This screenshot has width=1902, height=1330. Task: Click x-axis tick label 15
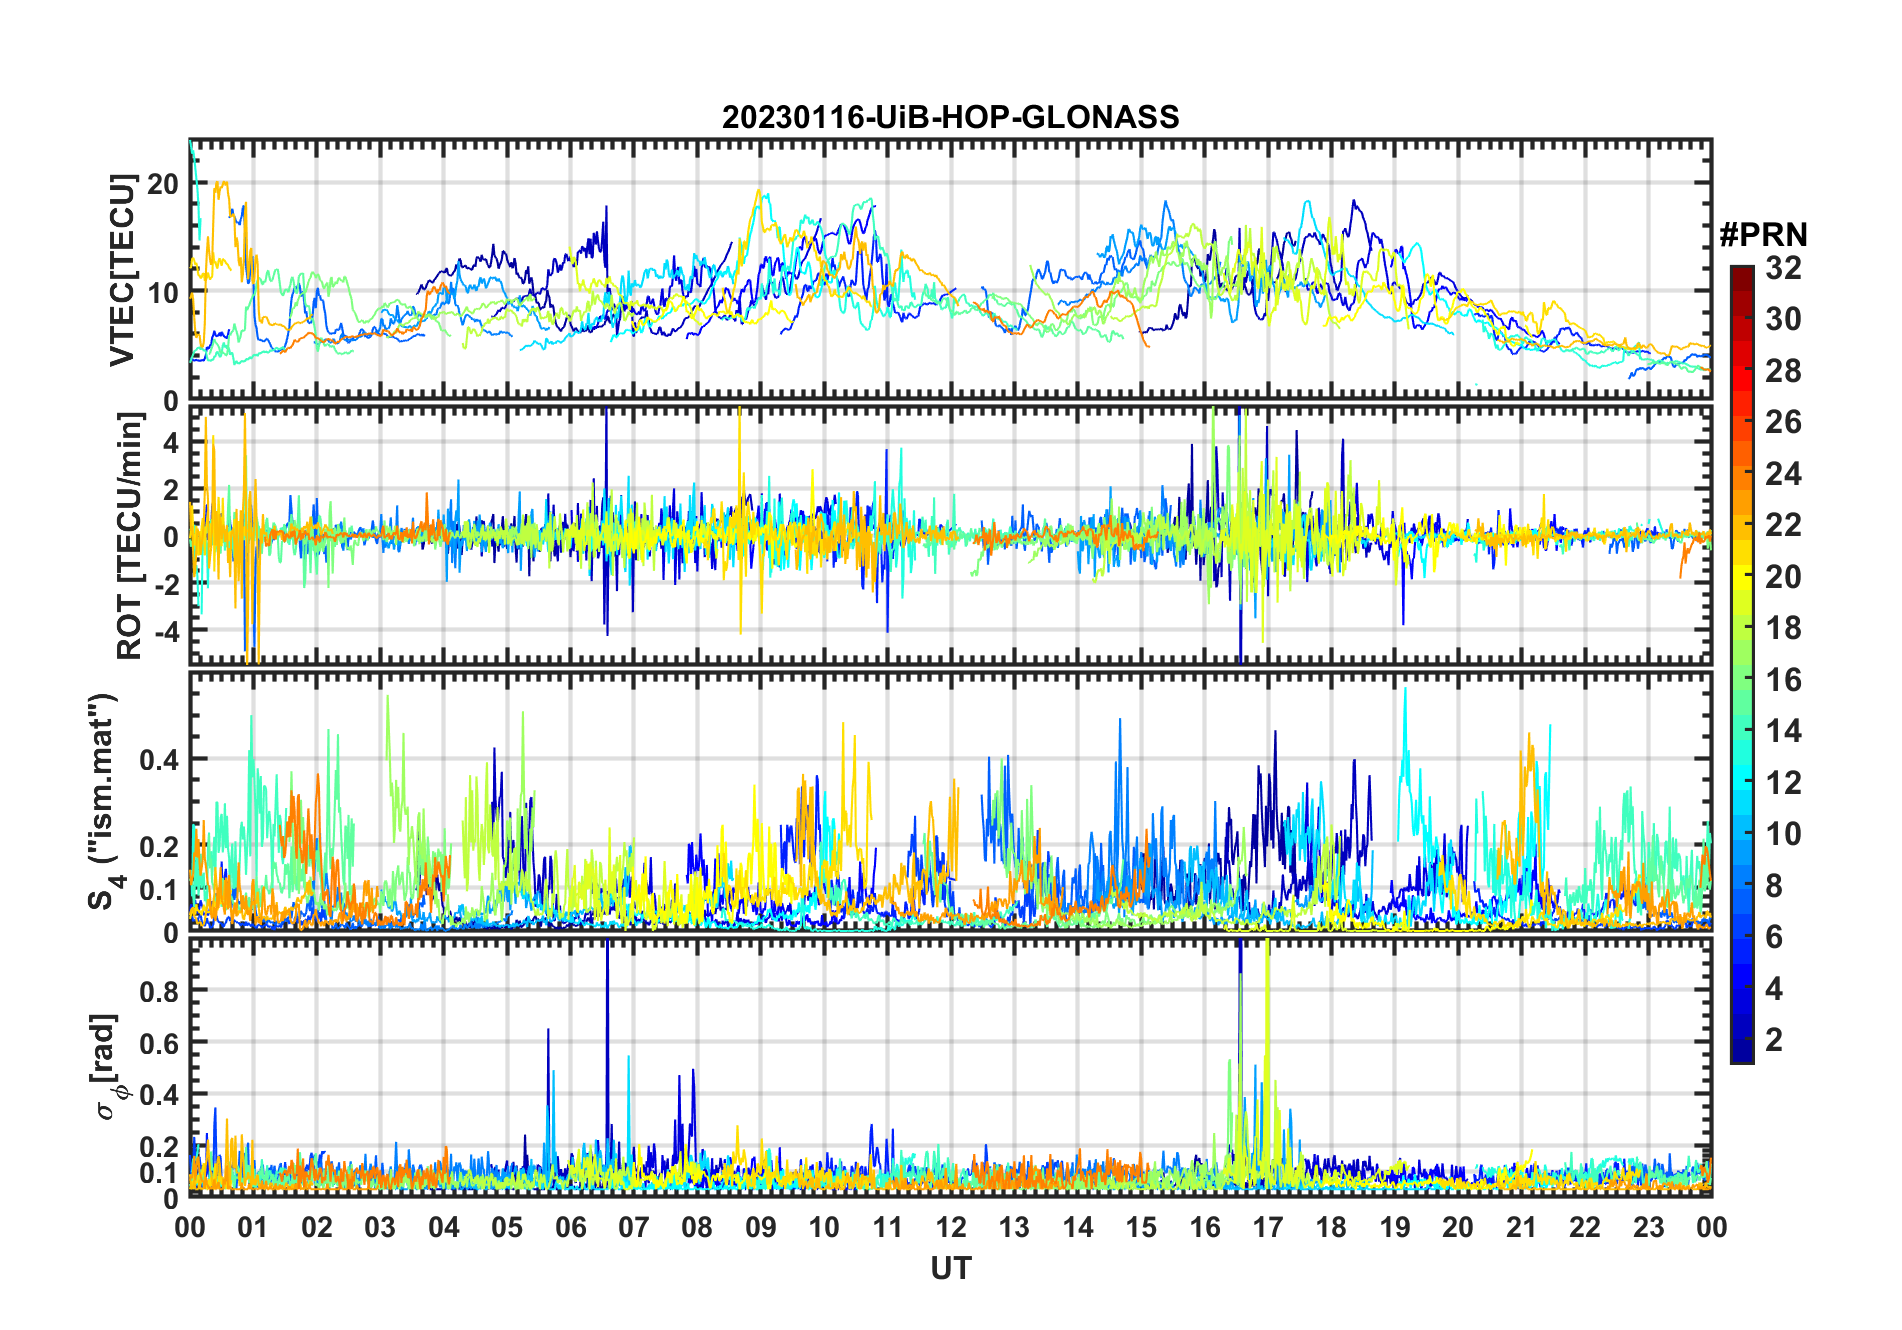(x=1141, y=1227)
